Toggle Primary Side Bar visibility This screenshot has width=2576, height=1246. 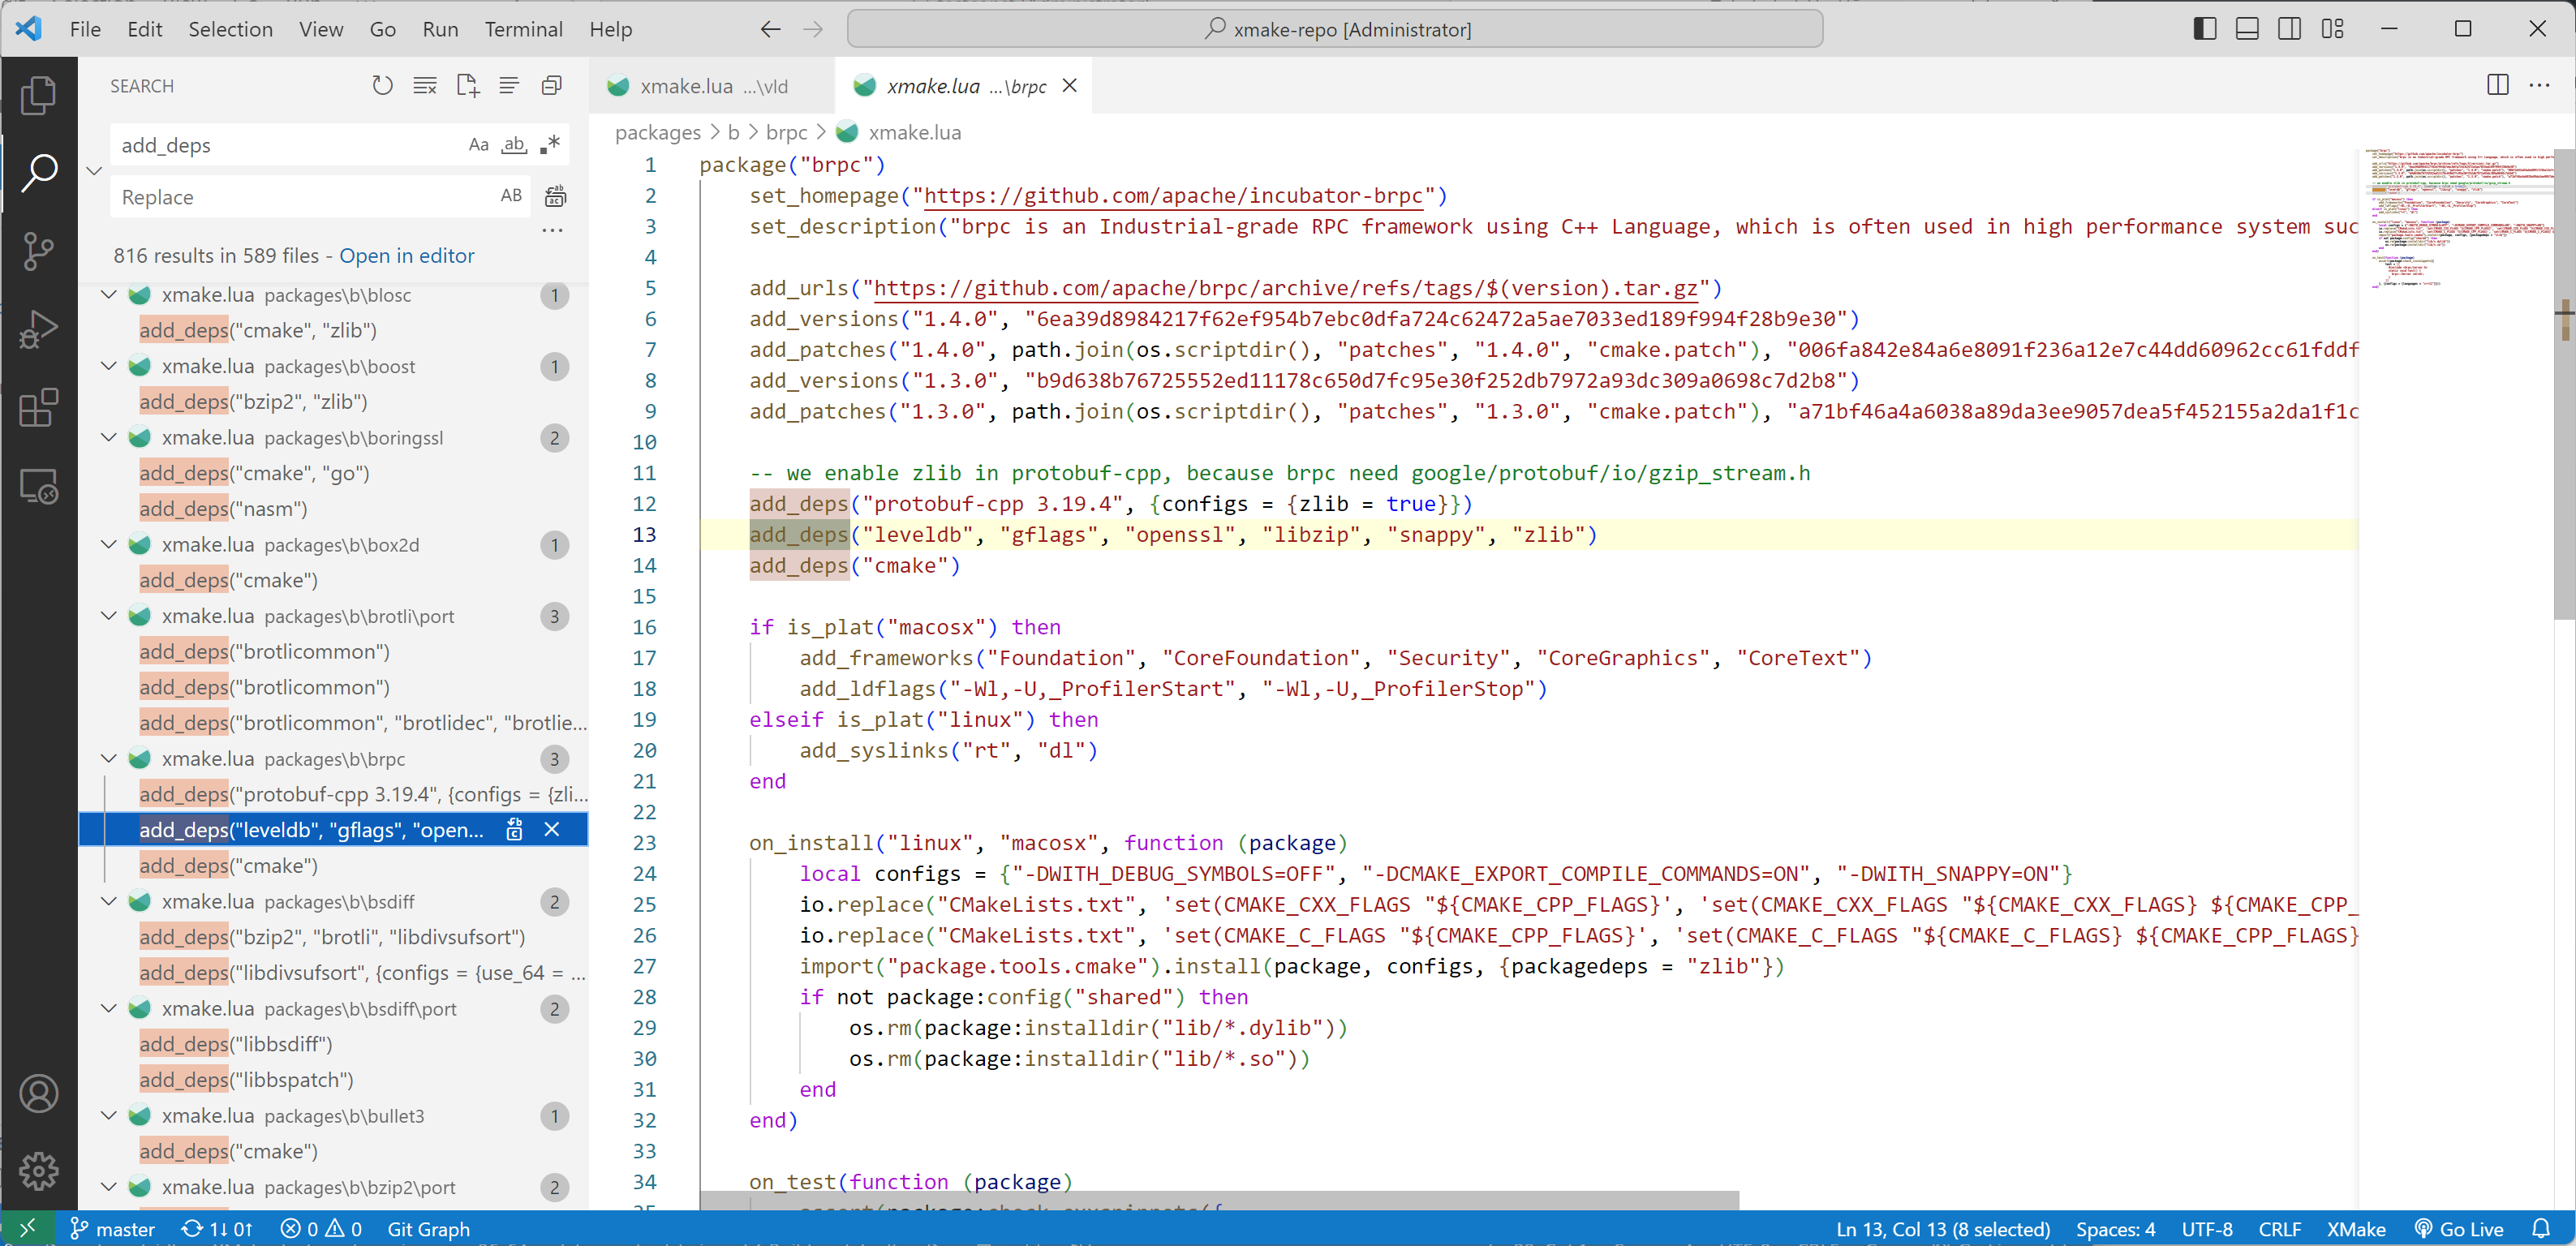(2205, 29)
